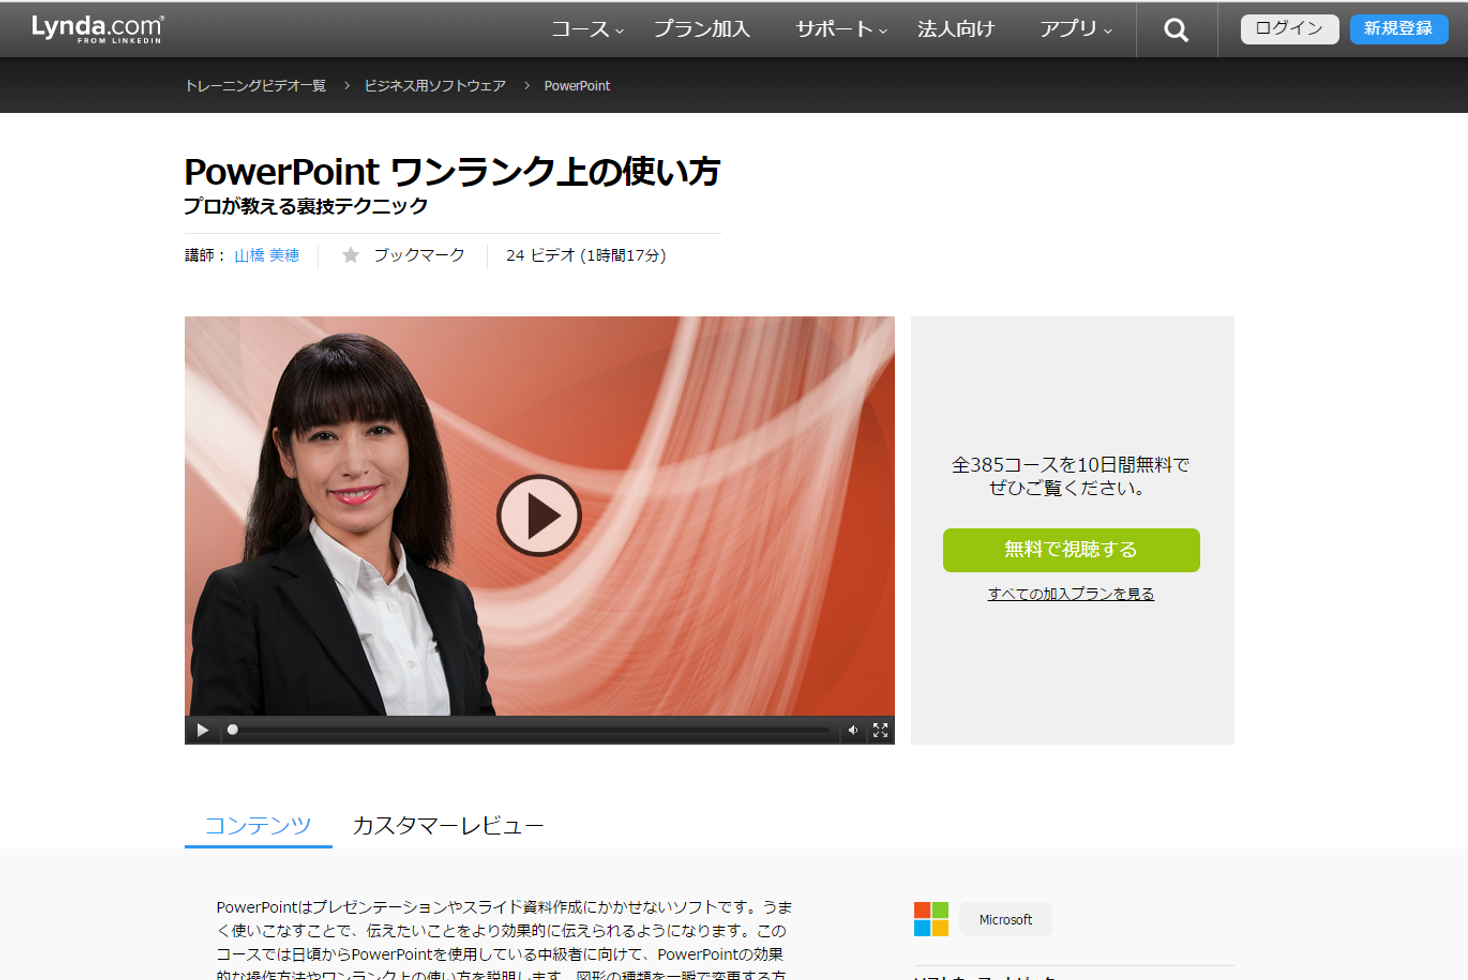The image size is (1468, 980).
Task: Click the ログイン button
Action: click(1288, 29)
